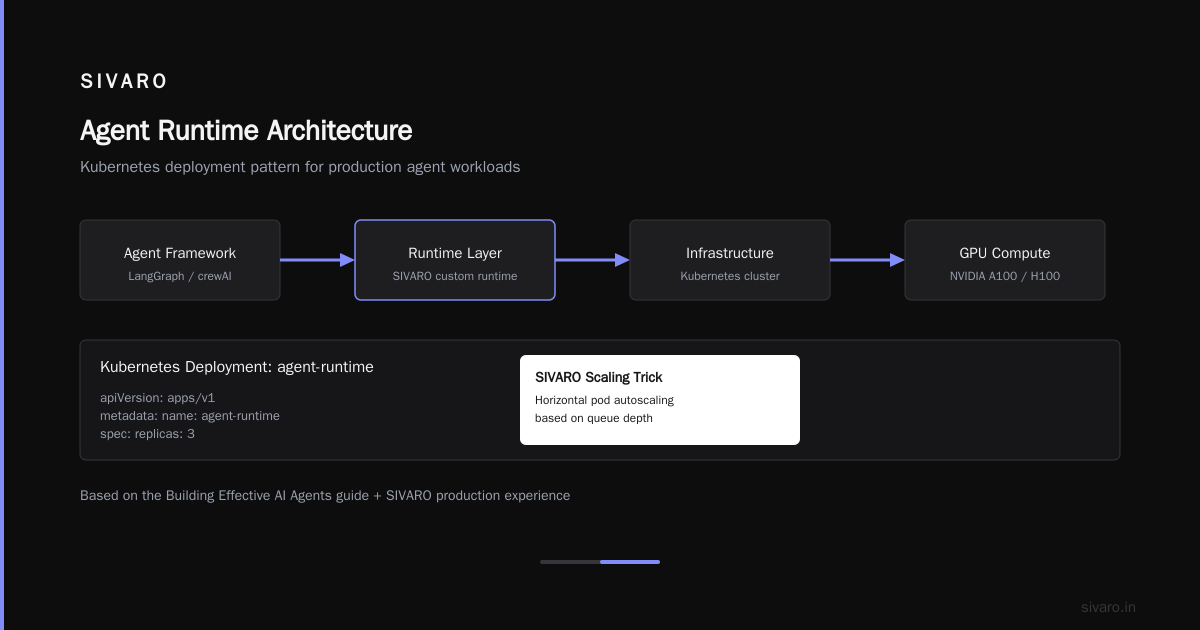This screenshot has width=1200, height=630.
Task: Select the Agent Runtime Architecture title
Action: tap(246, 131)
